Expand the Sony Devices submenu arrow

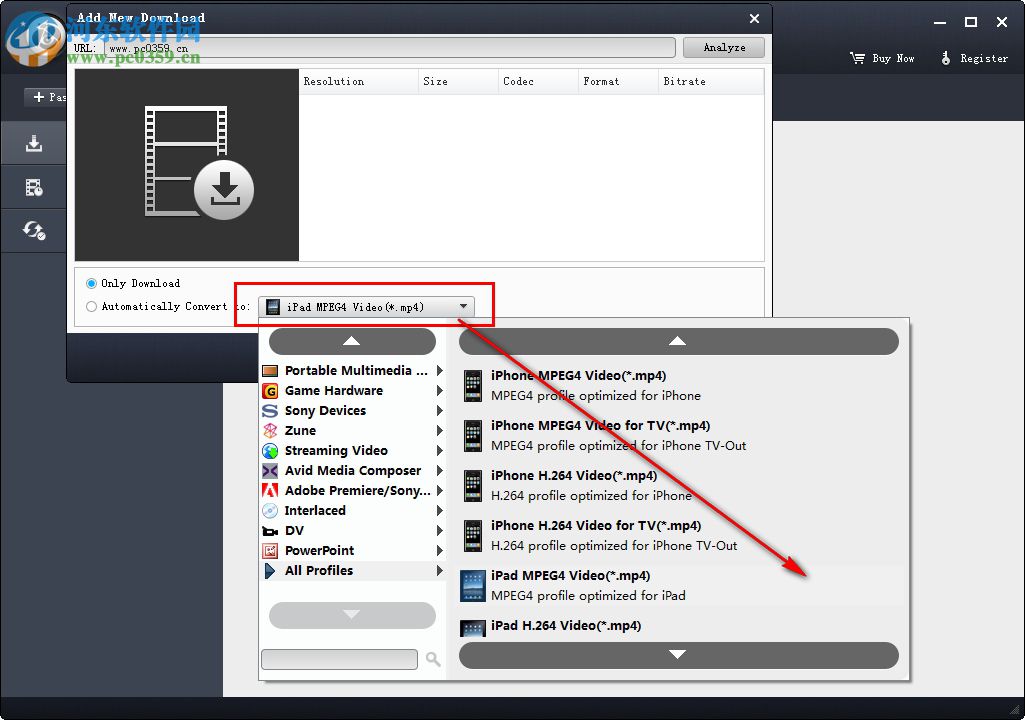(438, 410)
